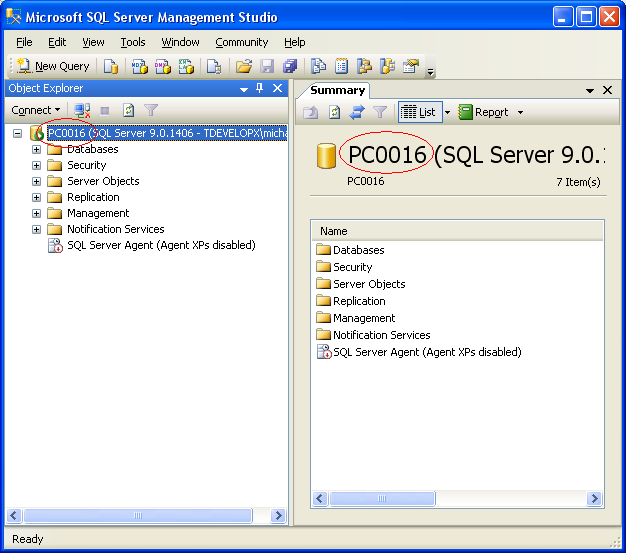Select Security folder in Summary list
626x553 pixels.
344,267
